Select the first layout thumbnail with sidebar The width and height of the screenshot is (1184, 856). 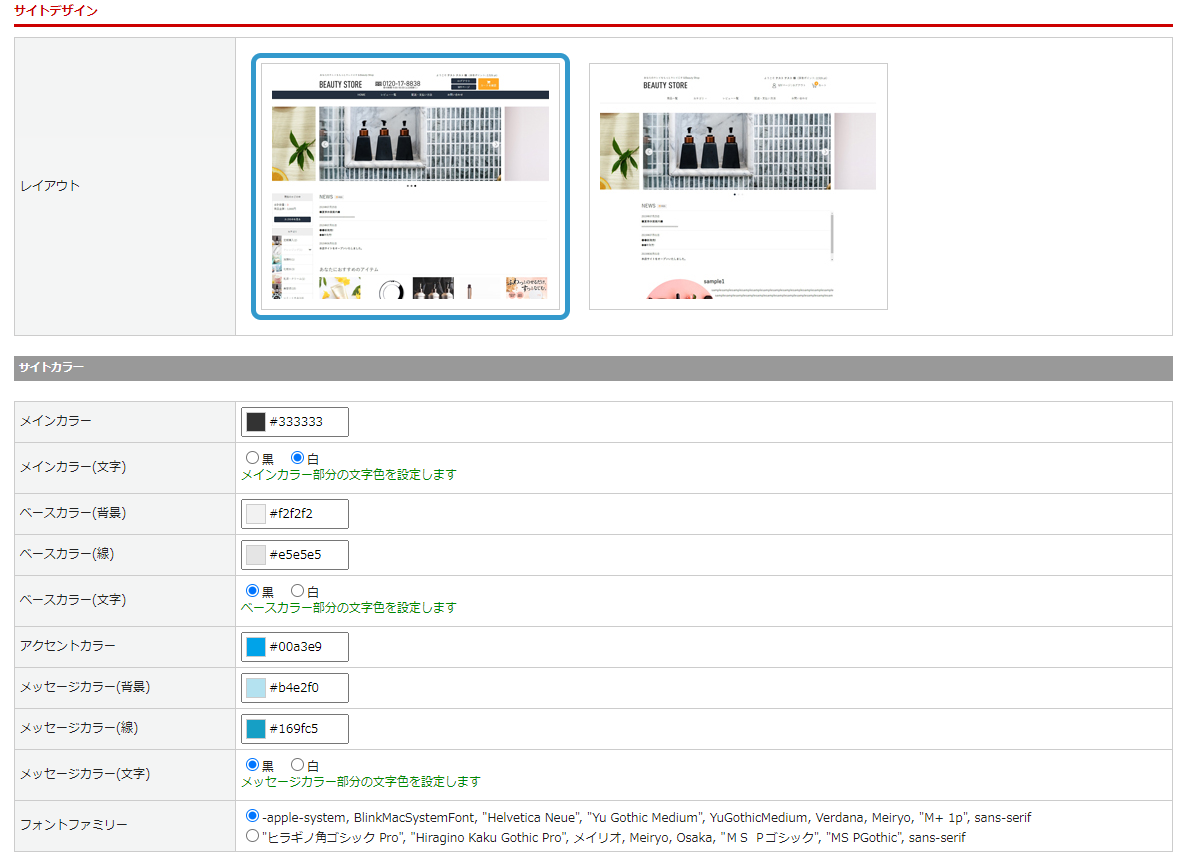coord(410,186)
